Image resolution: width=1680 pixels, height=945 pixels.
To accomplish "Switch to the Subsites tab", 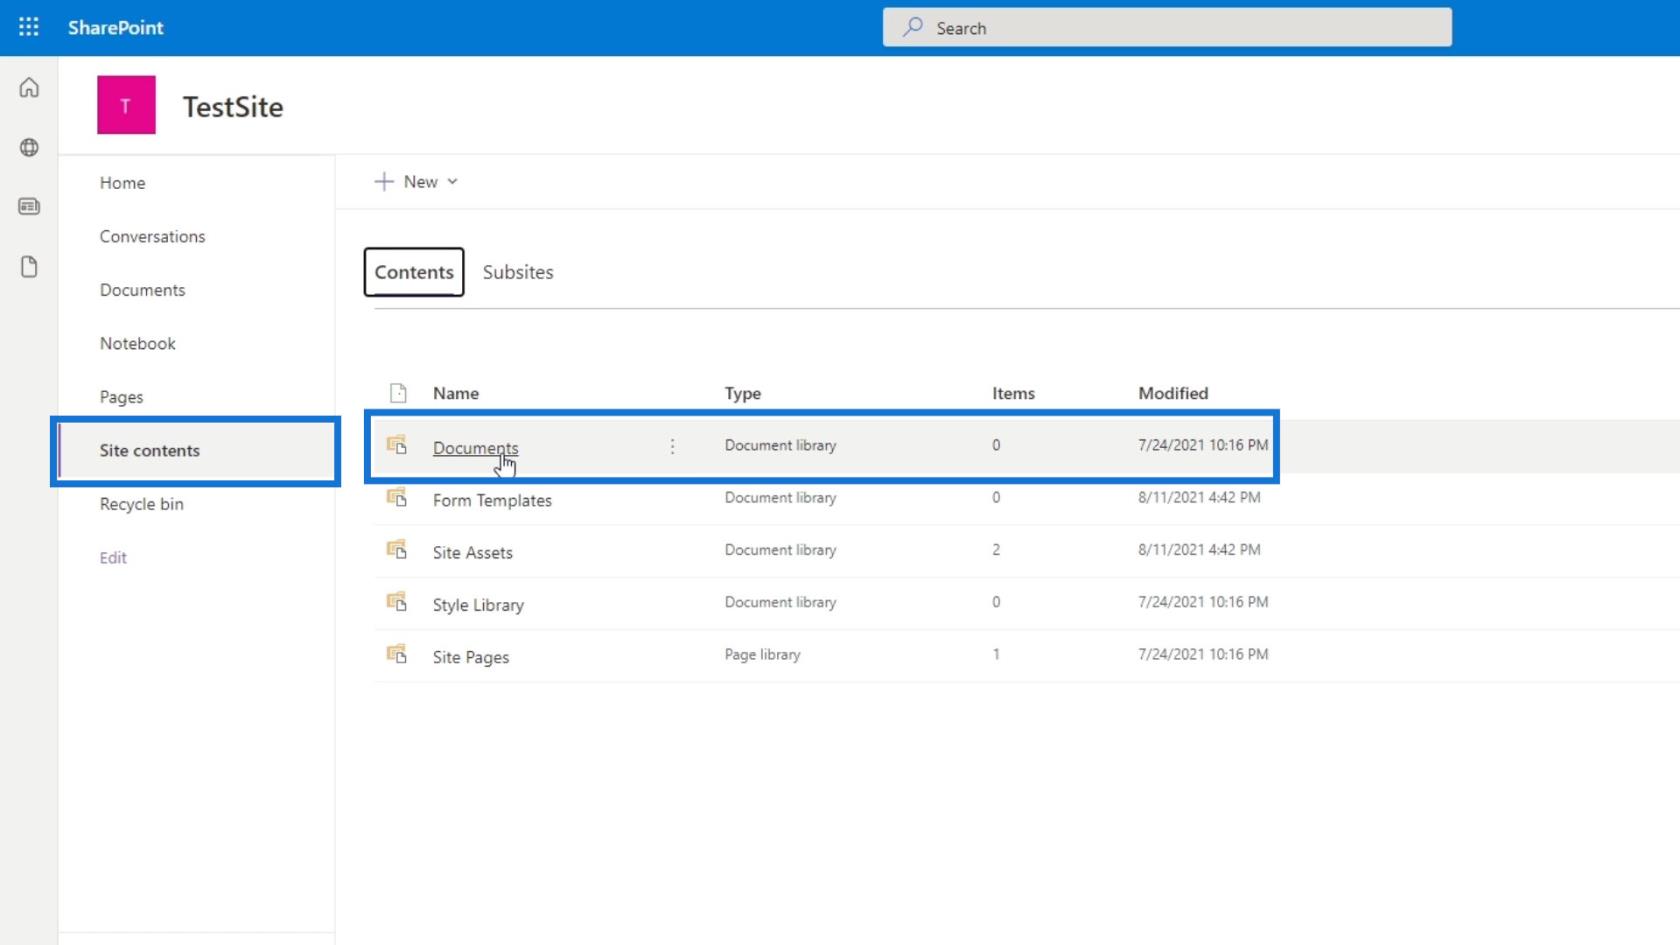I will (518, 272).
